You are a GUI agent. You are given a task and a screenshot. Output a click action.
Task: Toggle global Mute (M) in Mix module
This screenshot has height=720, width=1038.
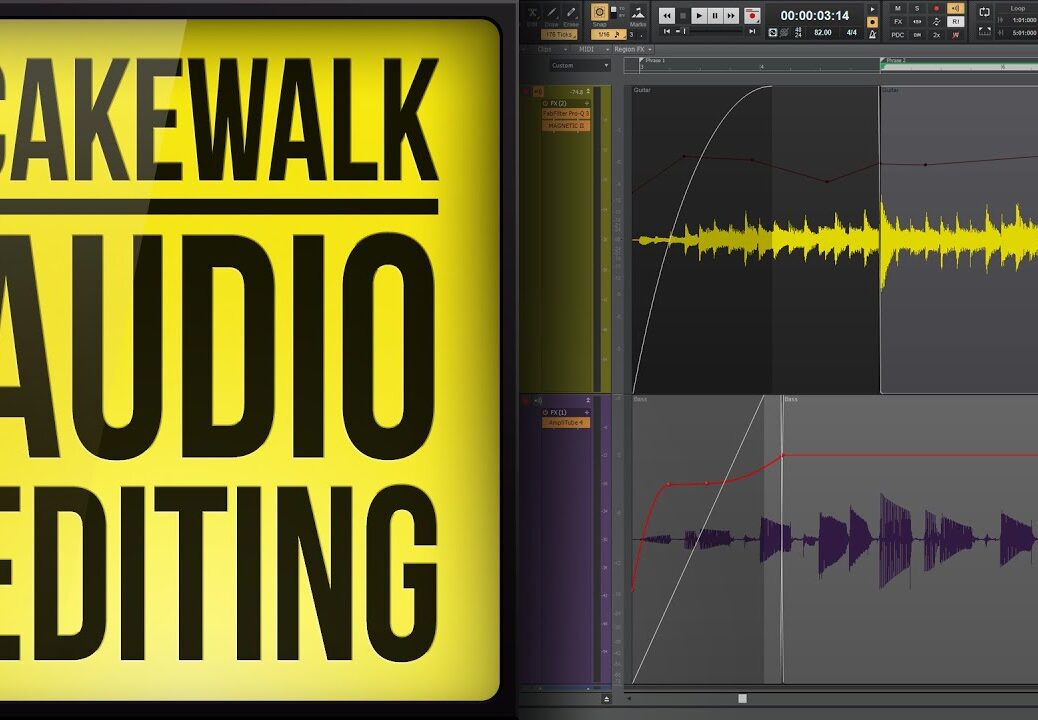[898, 9]
